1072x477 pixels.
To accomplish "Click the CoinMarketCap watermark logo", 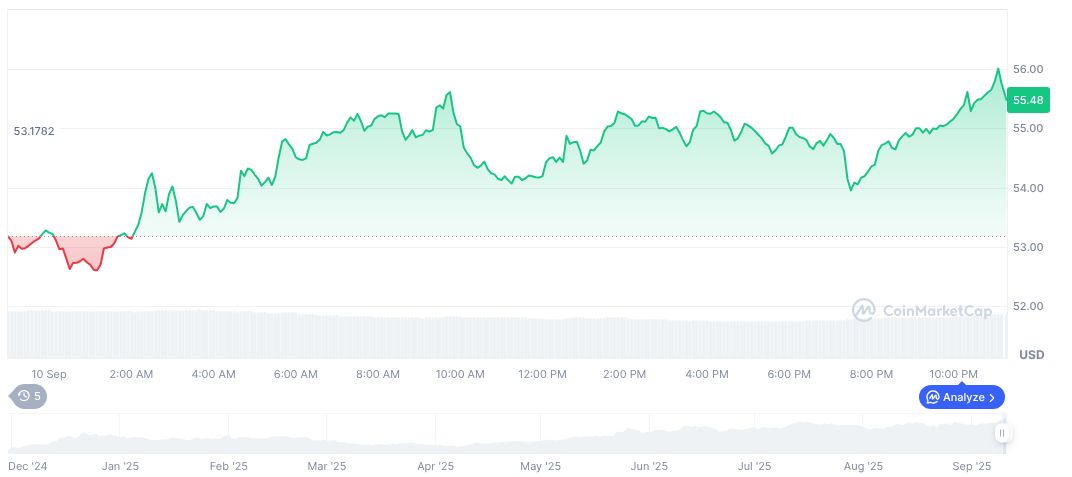I will [x=922, y=311].
